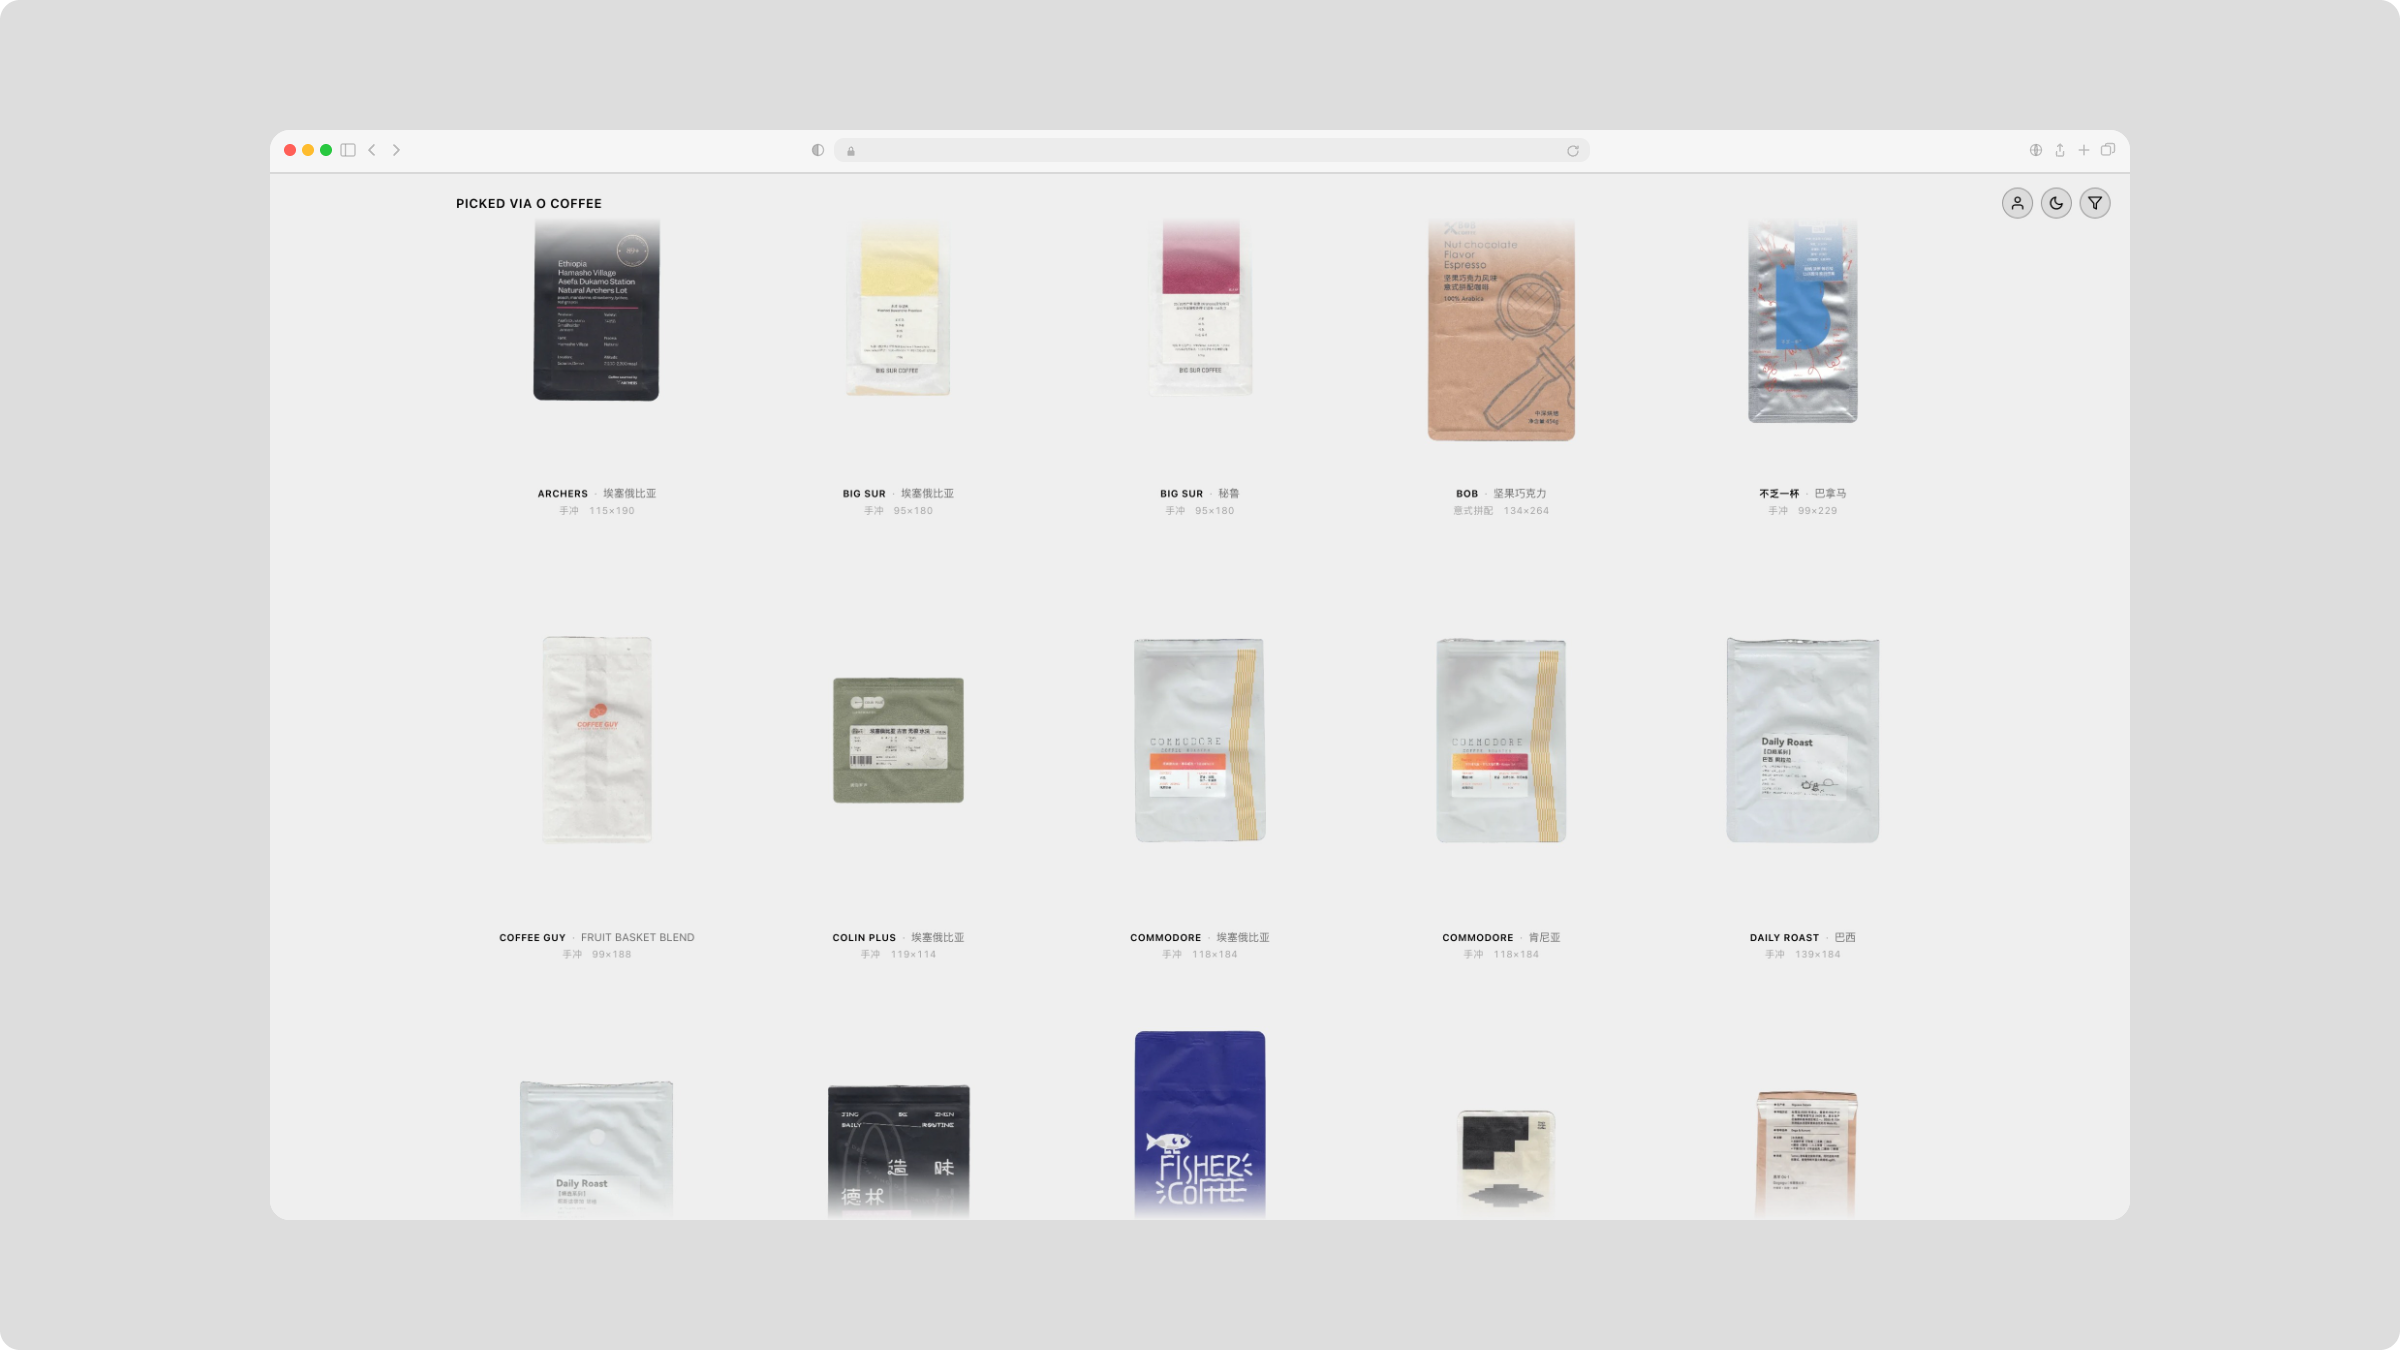Click the 99×188 size text
This screenshot has height=1350, width=2400.
click(612, 955)
